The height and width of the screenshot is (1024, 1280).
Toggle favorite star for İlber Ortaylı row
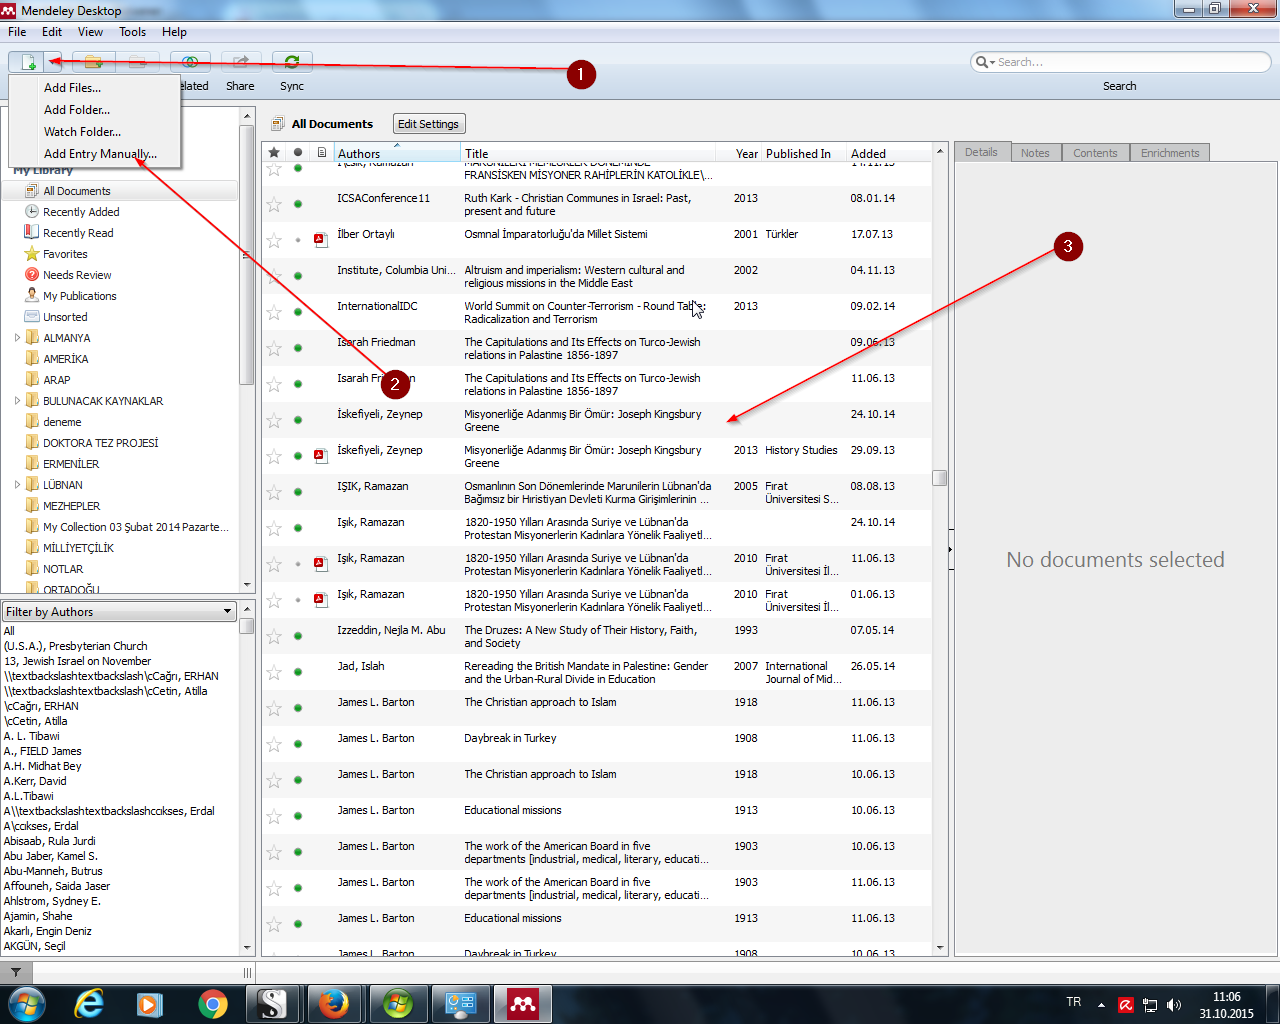tap(274, 240)
